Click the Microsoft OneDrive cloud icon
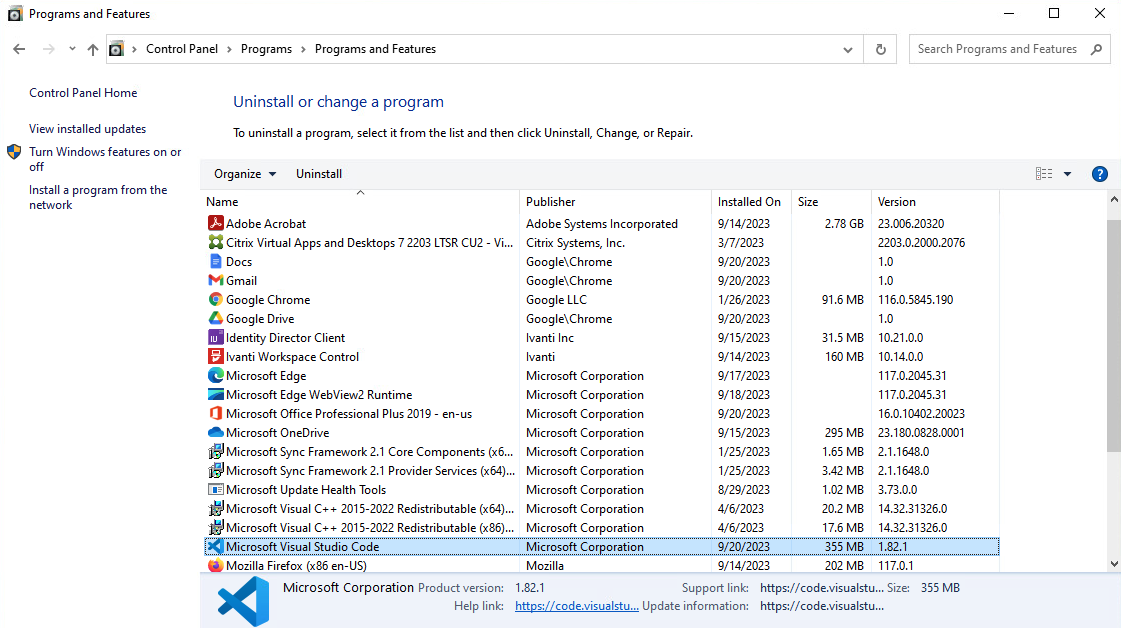 pyautogui.click(x=215, y=432)
